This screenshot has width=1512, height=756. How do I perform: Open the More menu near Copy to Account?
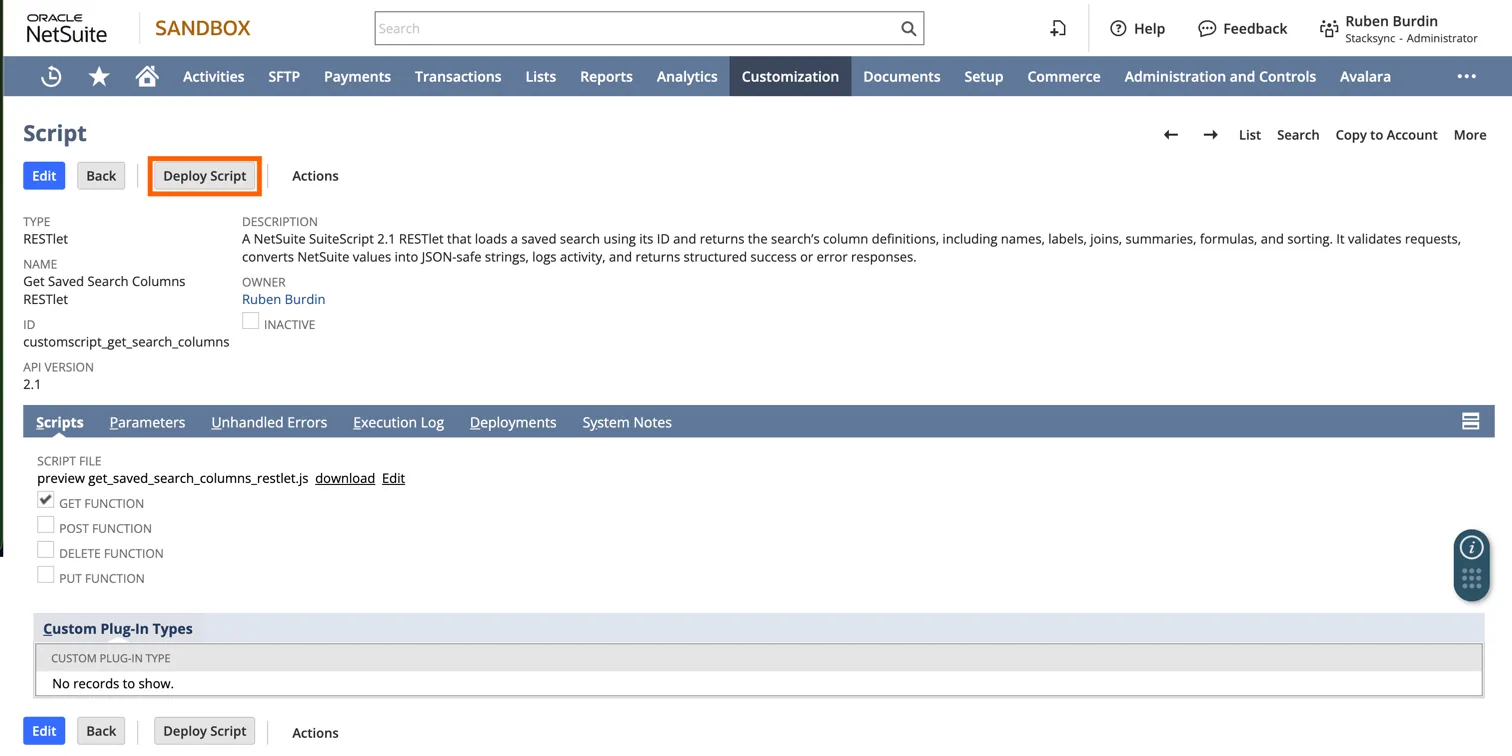pos(1470,135)
